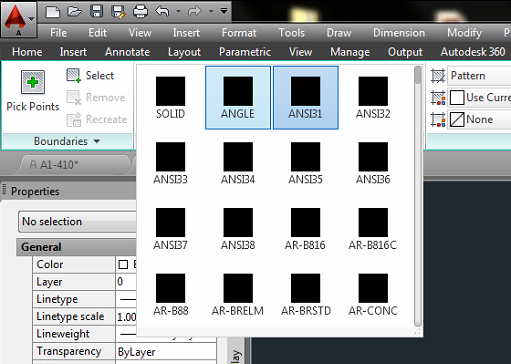Open the File menu

pyautogui.click(x=58, y=33)
